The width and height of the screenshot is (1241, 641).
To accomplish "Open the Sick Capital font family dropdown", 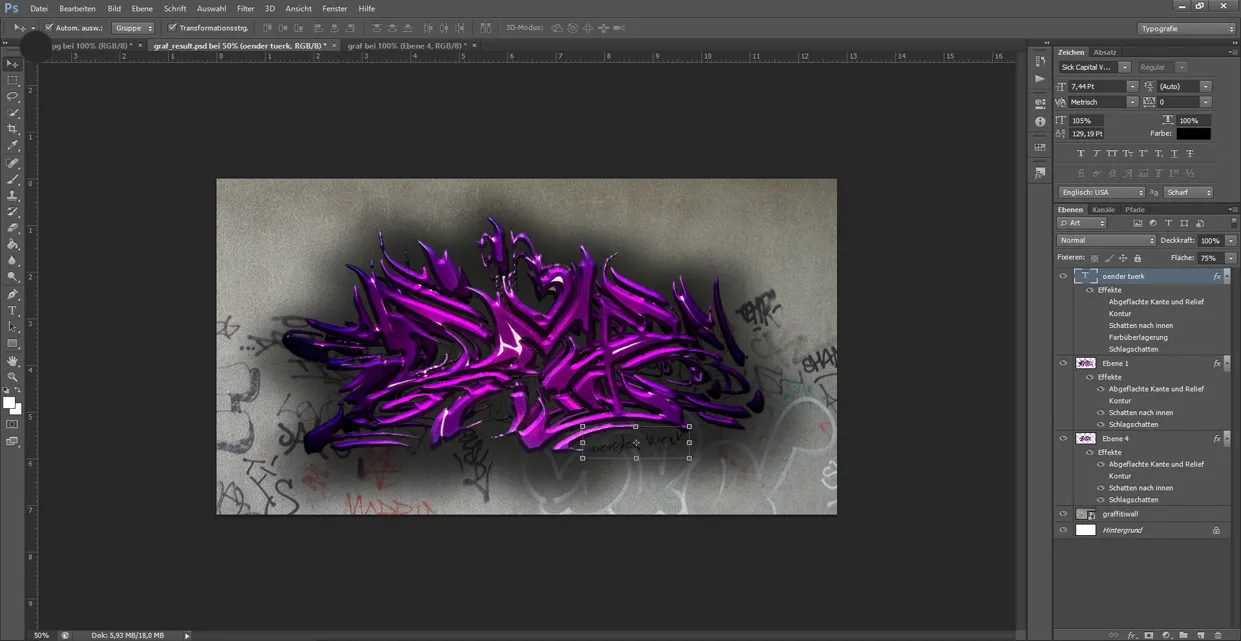I will click(1125, 67).
